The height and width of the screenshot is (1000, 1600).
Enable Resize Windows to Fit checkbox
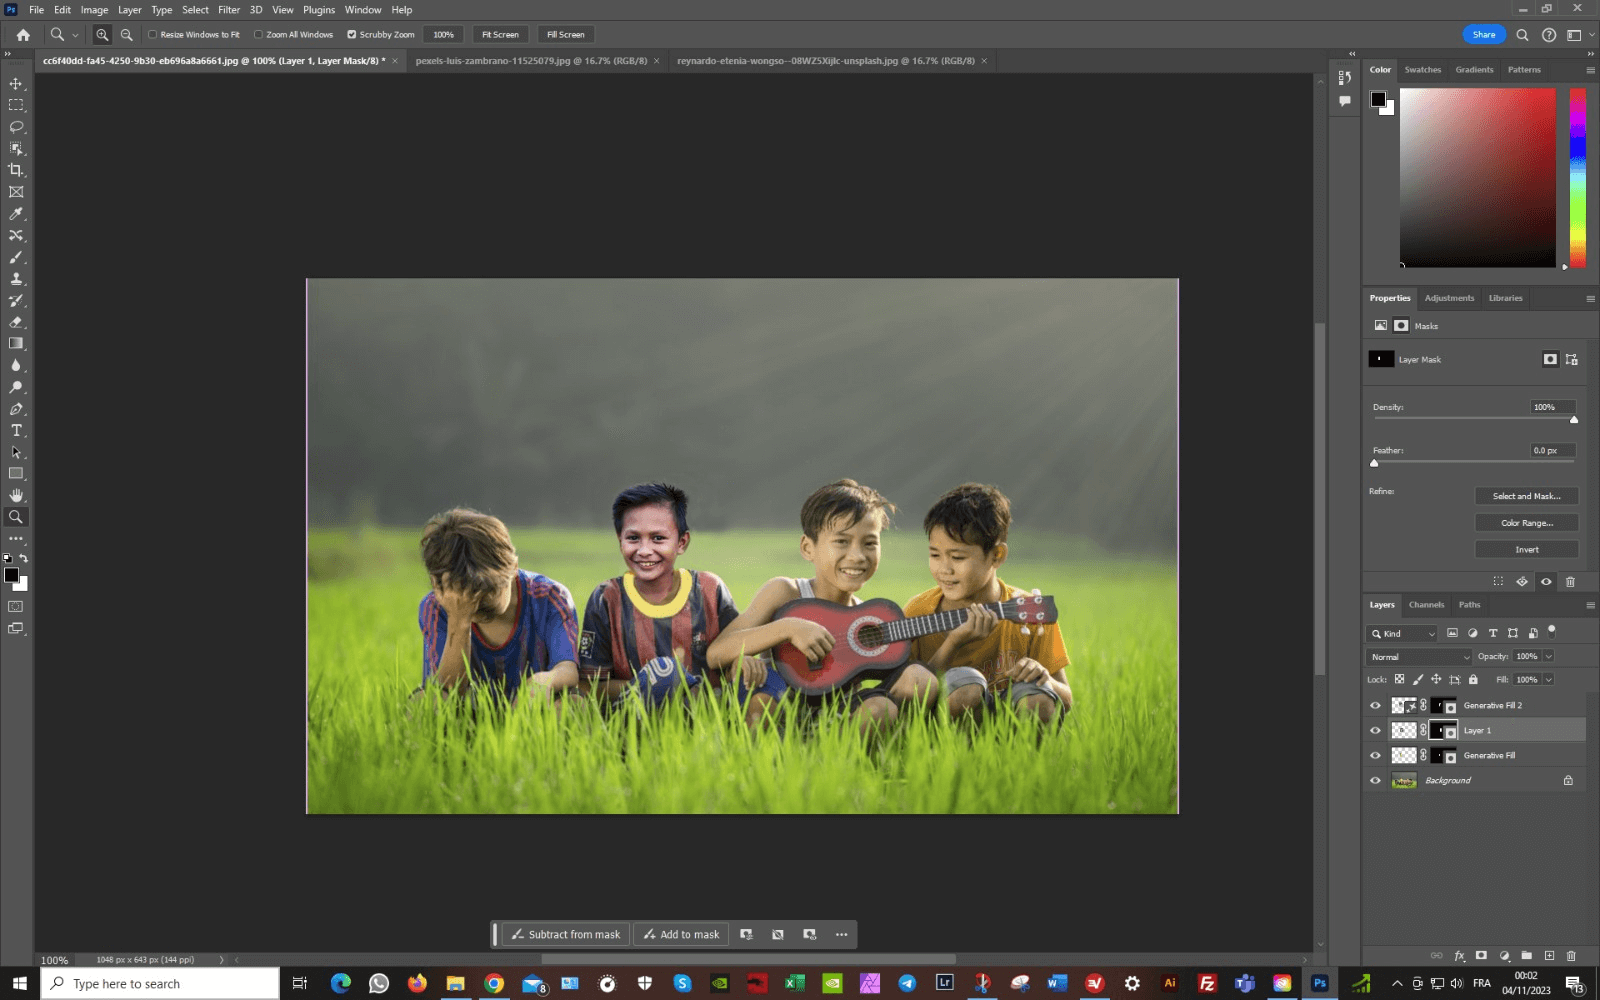coord(153,35)
